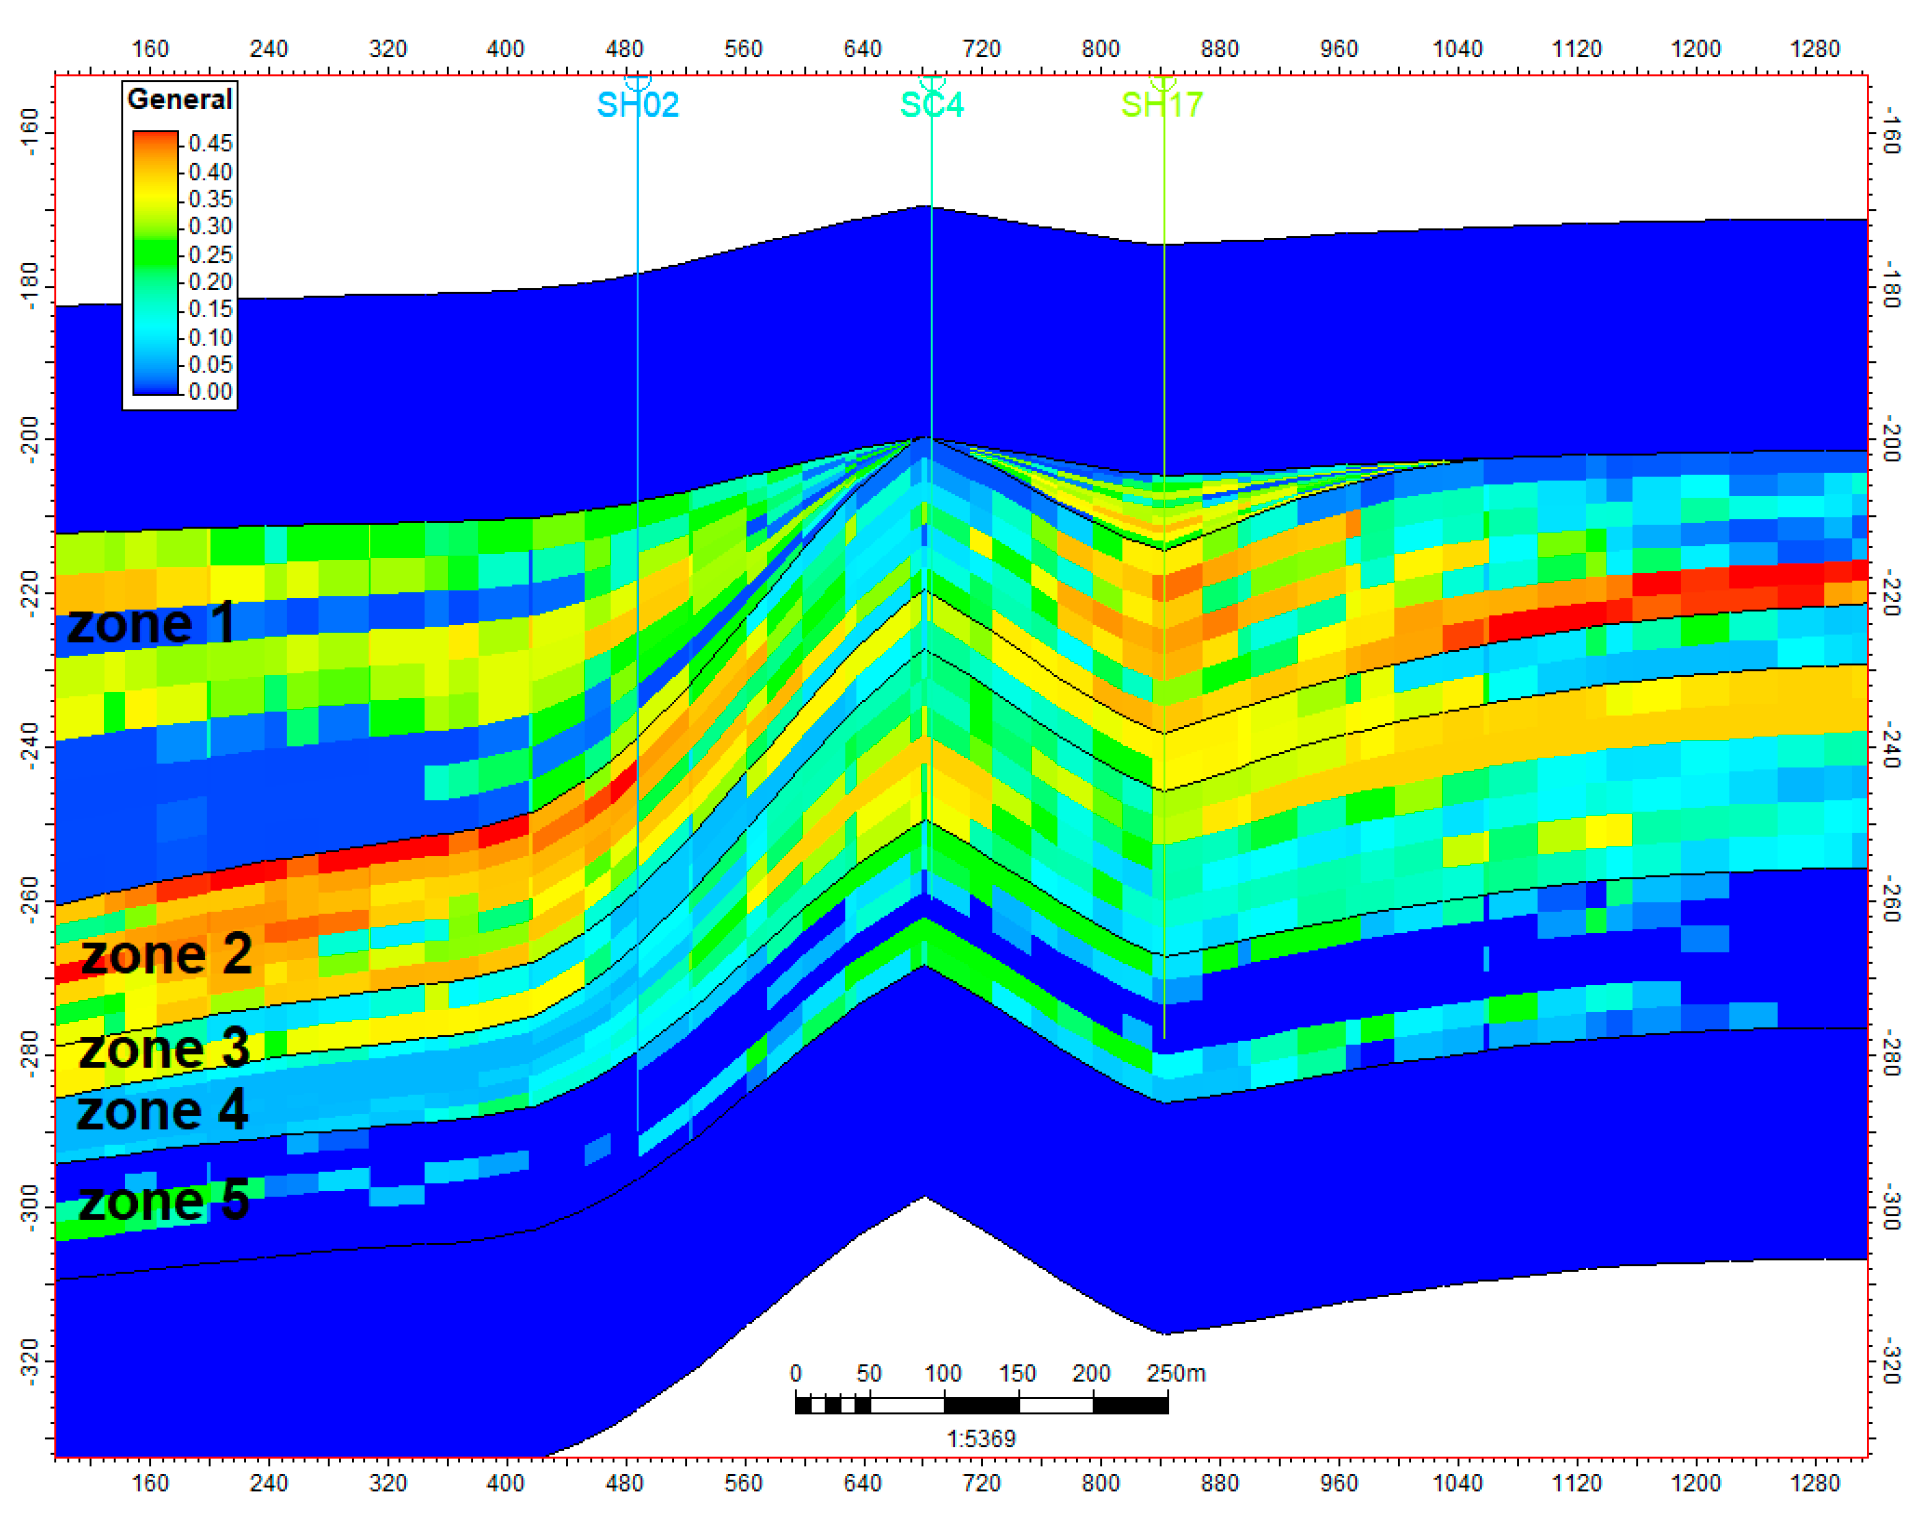Select the zone 2 label

(166, 954)
